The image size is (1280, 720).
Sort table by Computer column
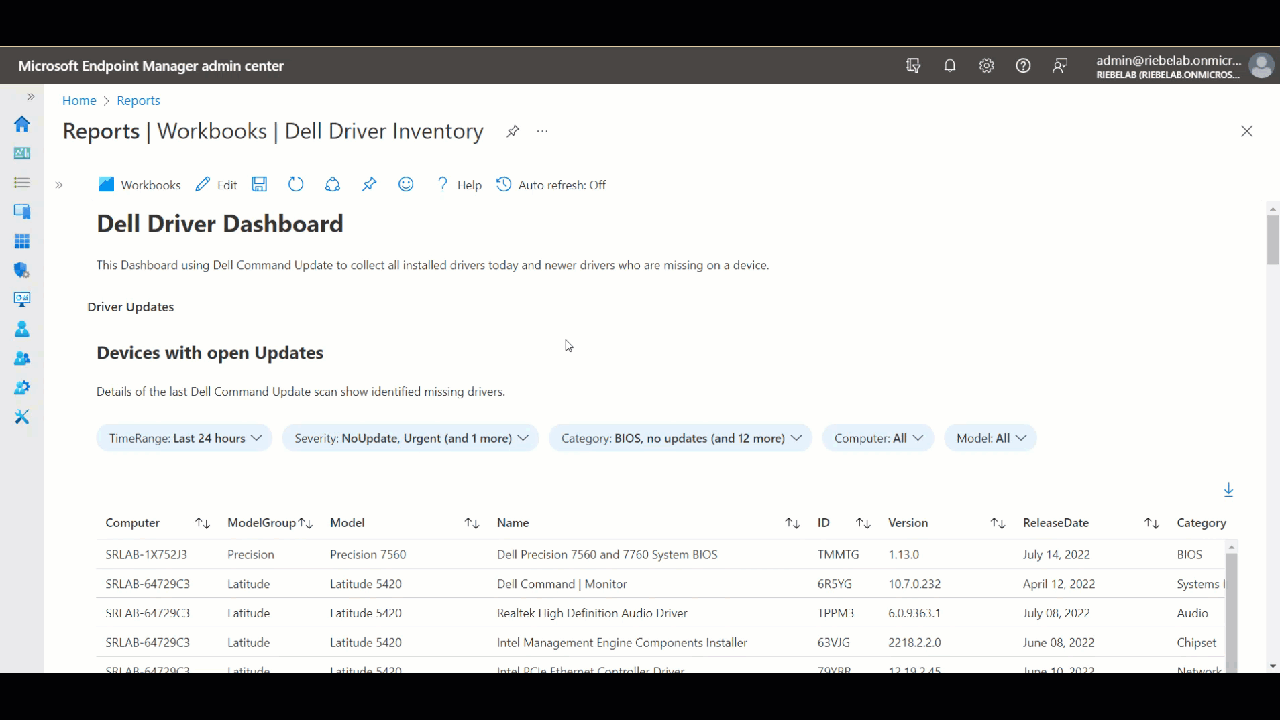tap(202, 523)
